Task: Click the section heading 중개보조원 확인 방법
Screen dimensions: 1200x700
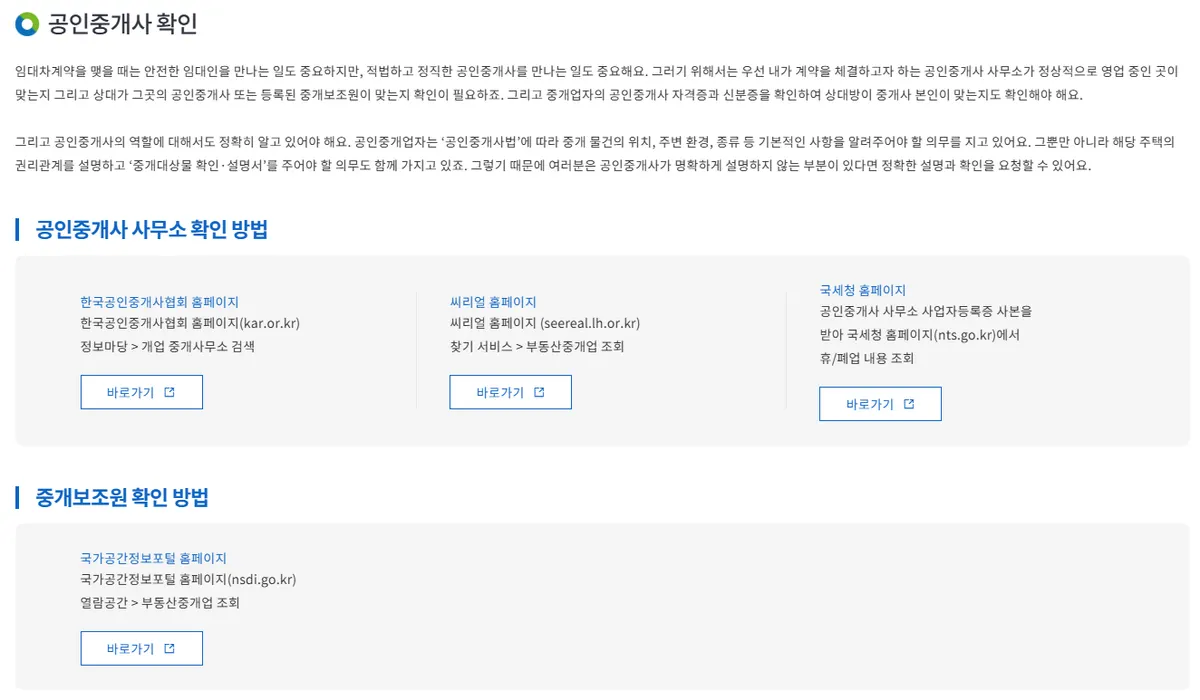Action: point(122,497)
